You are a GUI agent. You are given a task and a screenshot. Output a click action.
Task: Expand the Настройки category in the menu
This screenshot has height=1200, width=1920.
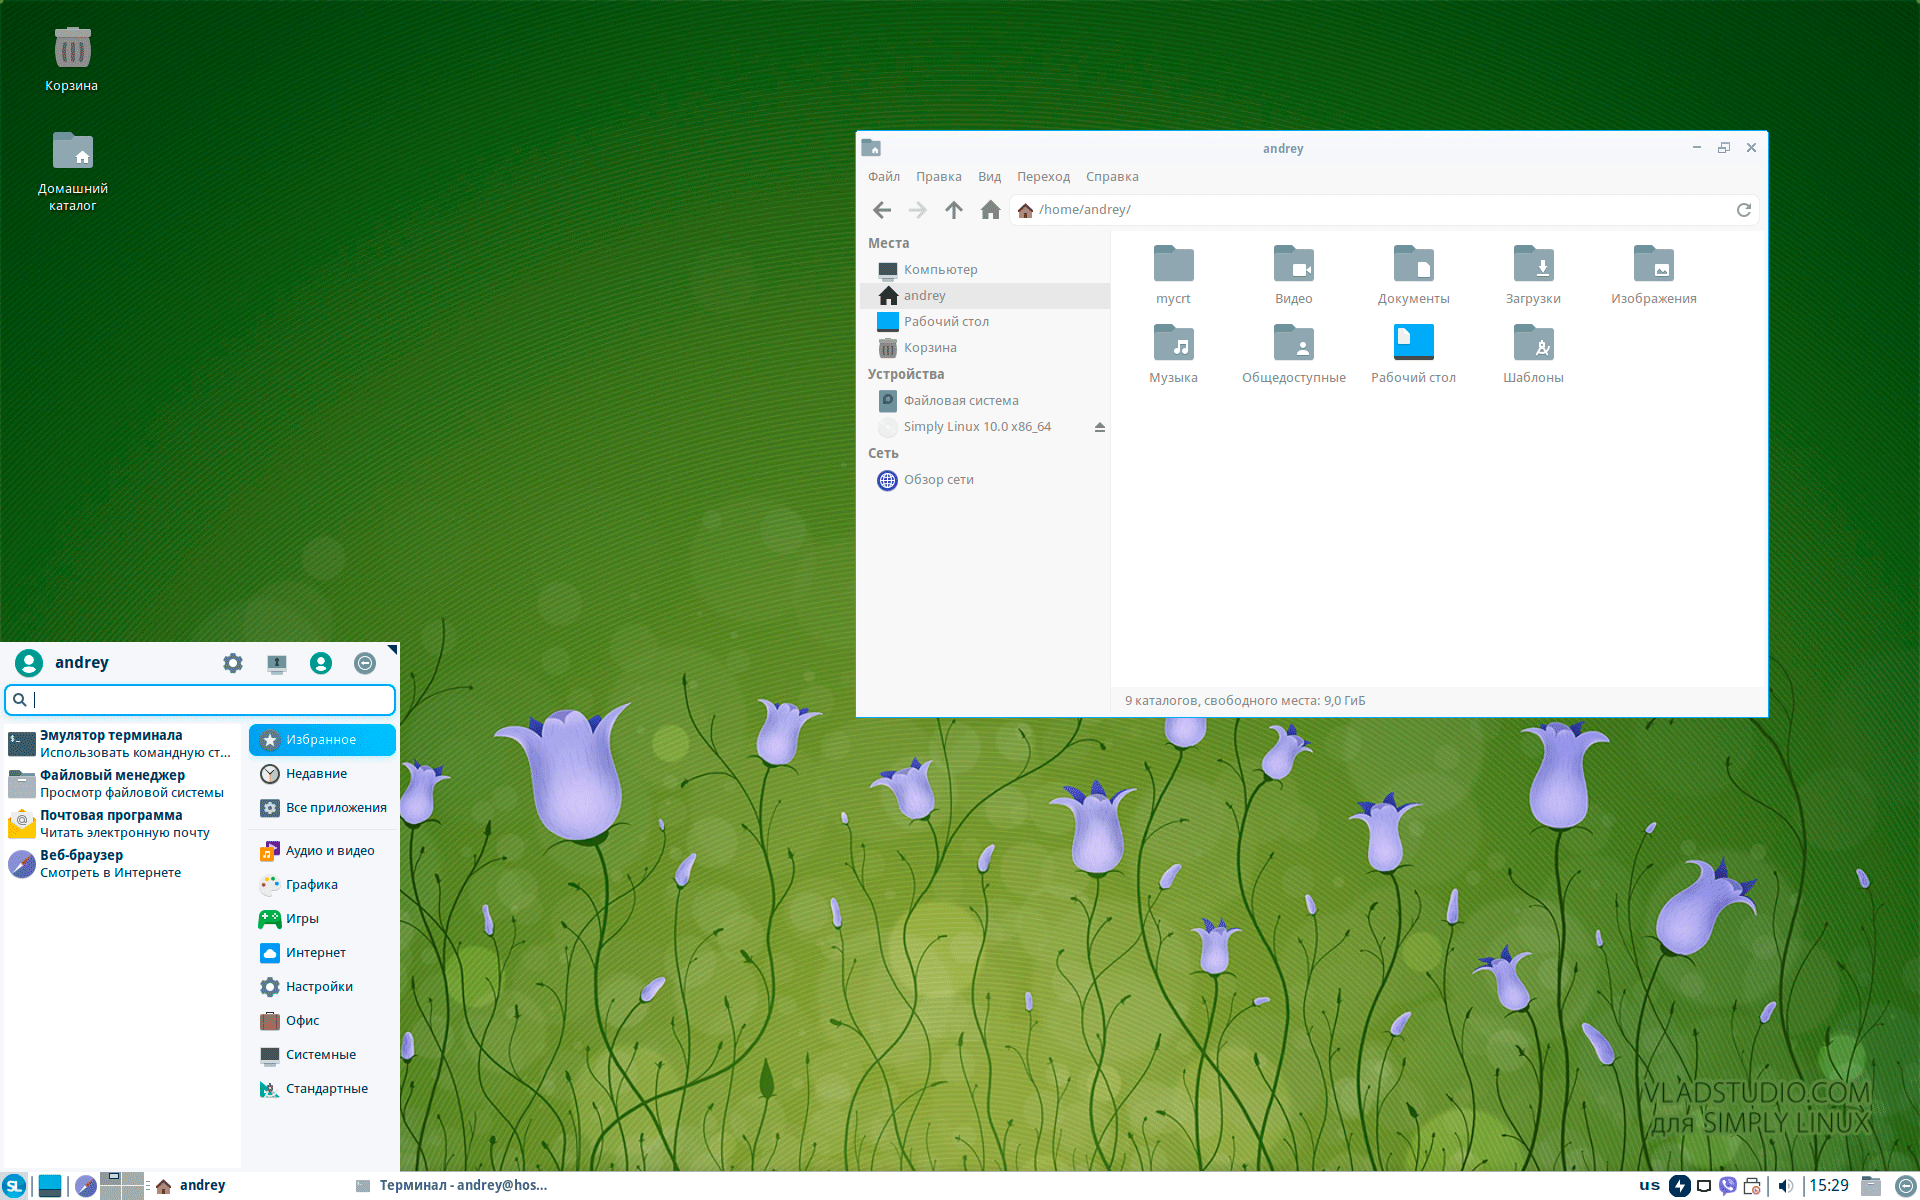coord(319,987)
